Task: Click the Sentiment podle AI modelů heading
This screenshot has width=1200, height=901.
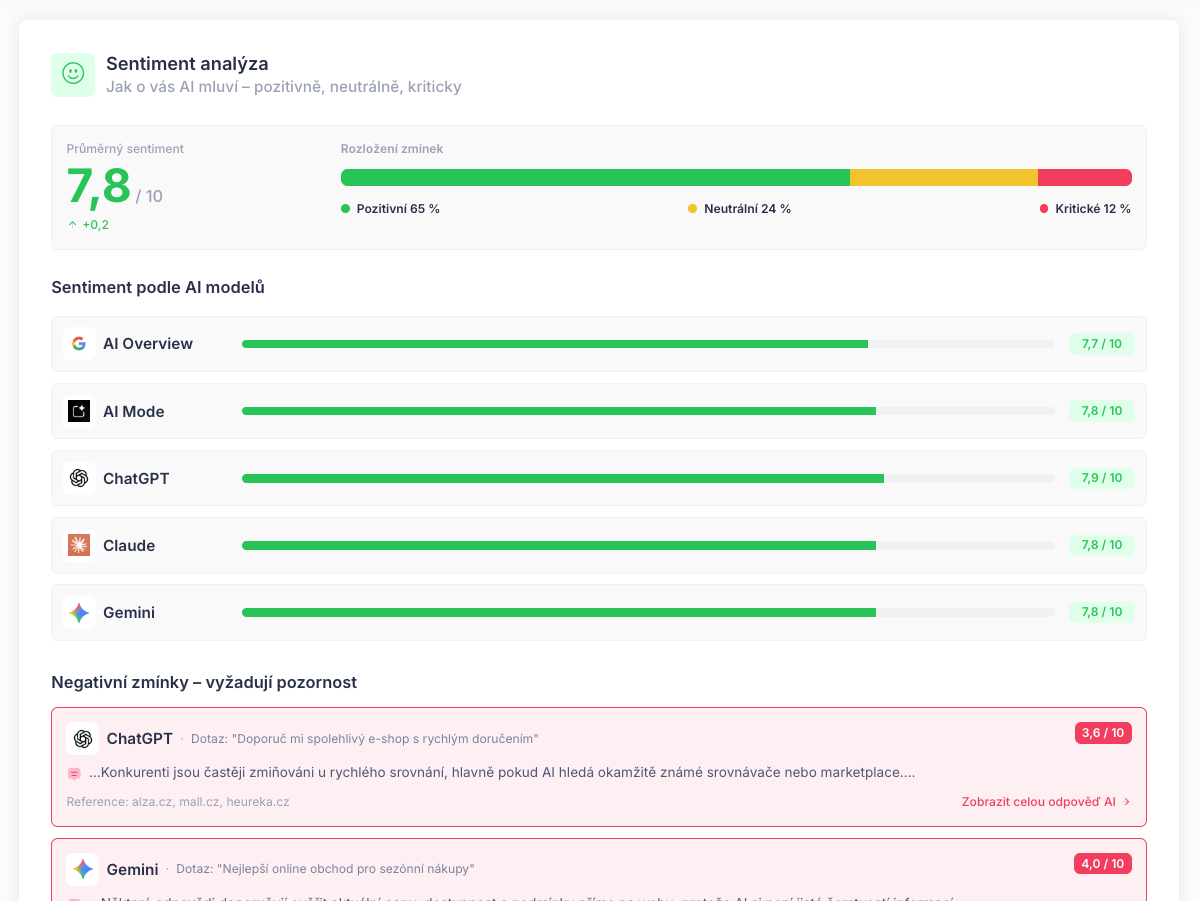Action: [158, 288]
